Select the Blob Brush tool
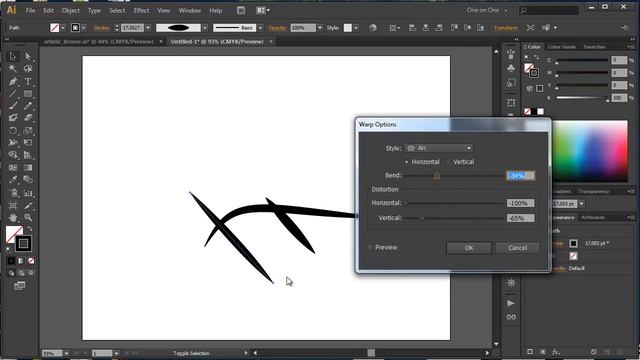This screenshot has height=360, width=640. [x=13, y=118]
